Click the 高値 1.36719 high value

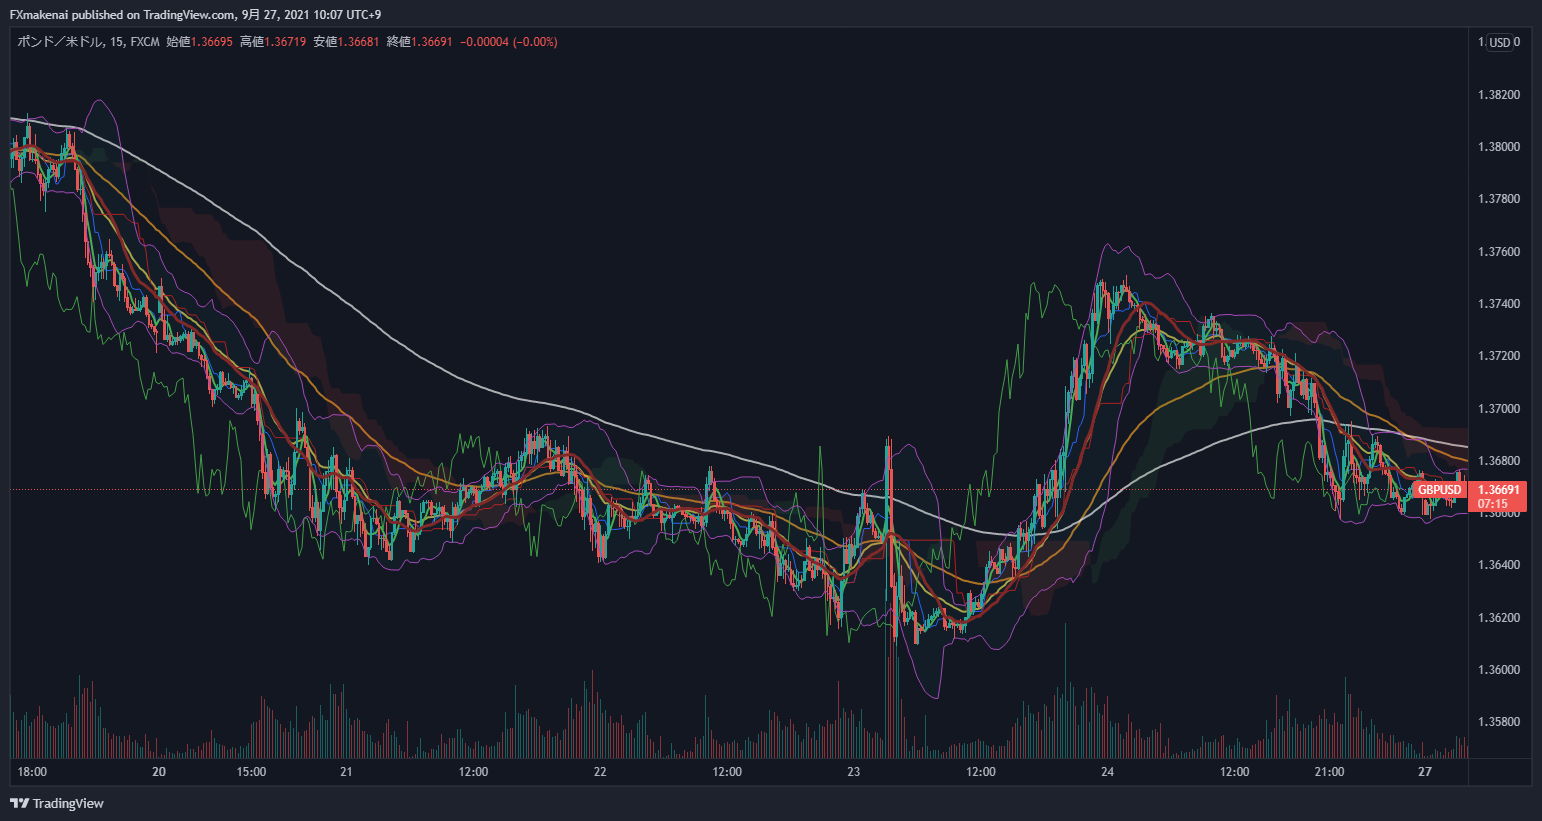[x=273, y=42]
